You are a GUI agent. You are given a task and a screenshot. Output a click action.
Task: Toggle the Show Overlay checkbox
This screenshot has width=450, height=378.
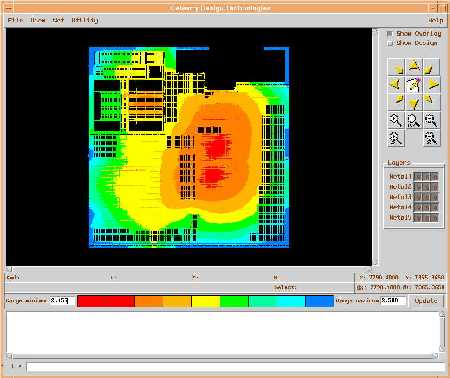pos(390,34)
